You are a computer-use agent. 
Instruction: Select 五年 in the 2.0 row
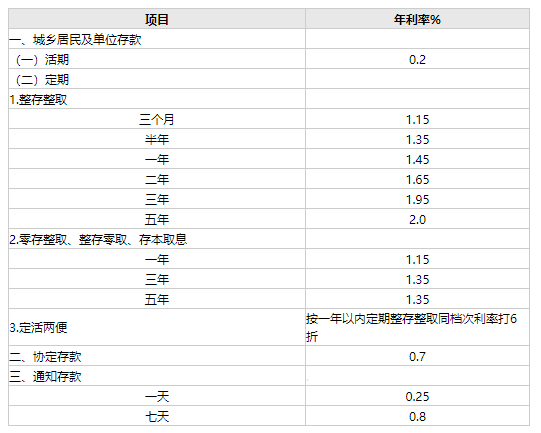tap(157, 219)
